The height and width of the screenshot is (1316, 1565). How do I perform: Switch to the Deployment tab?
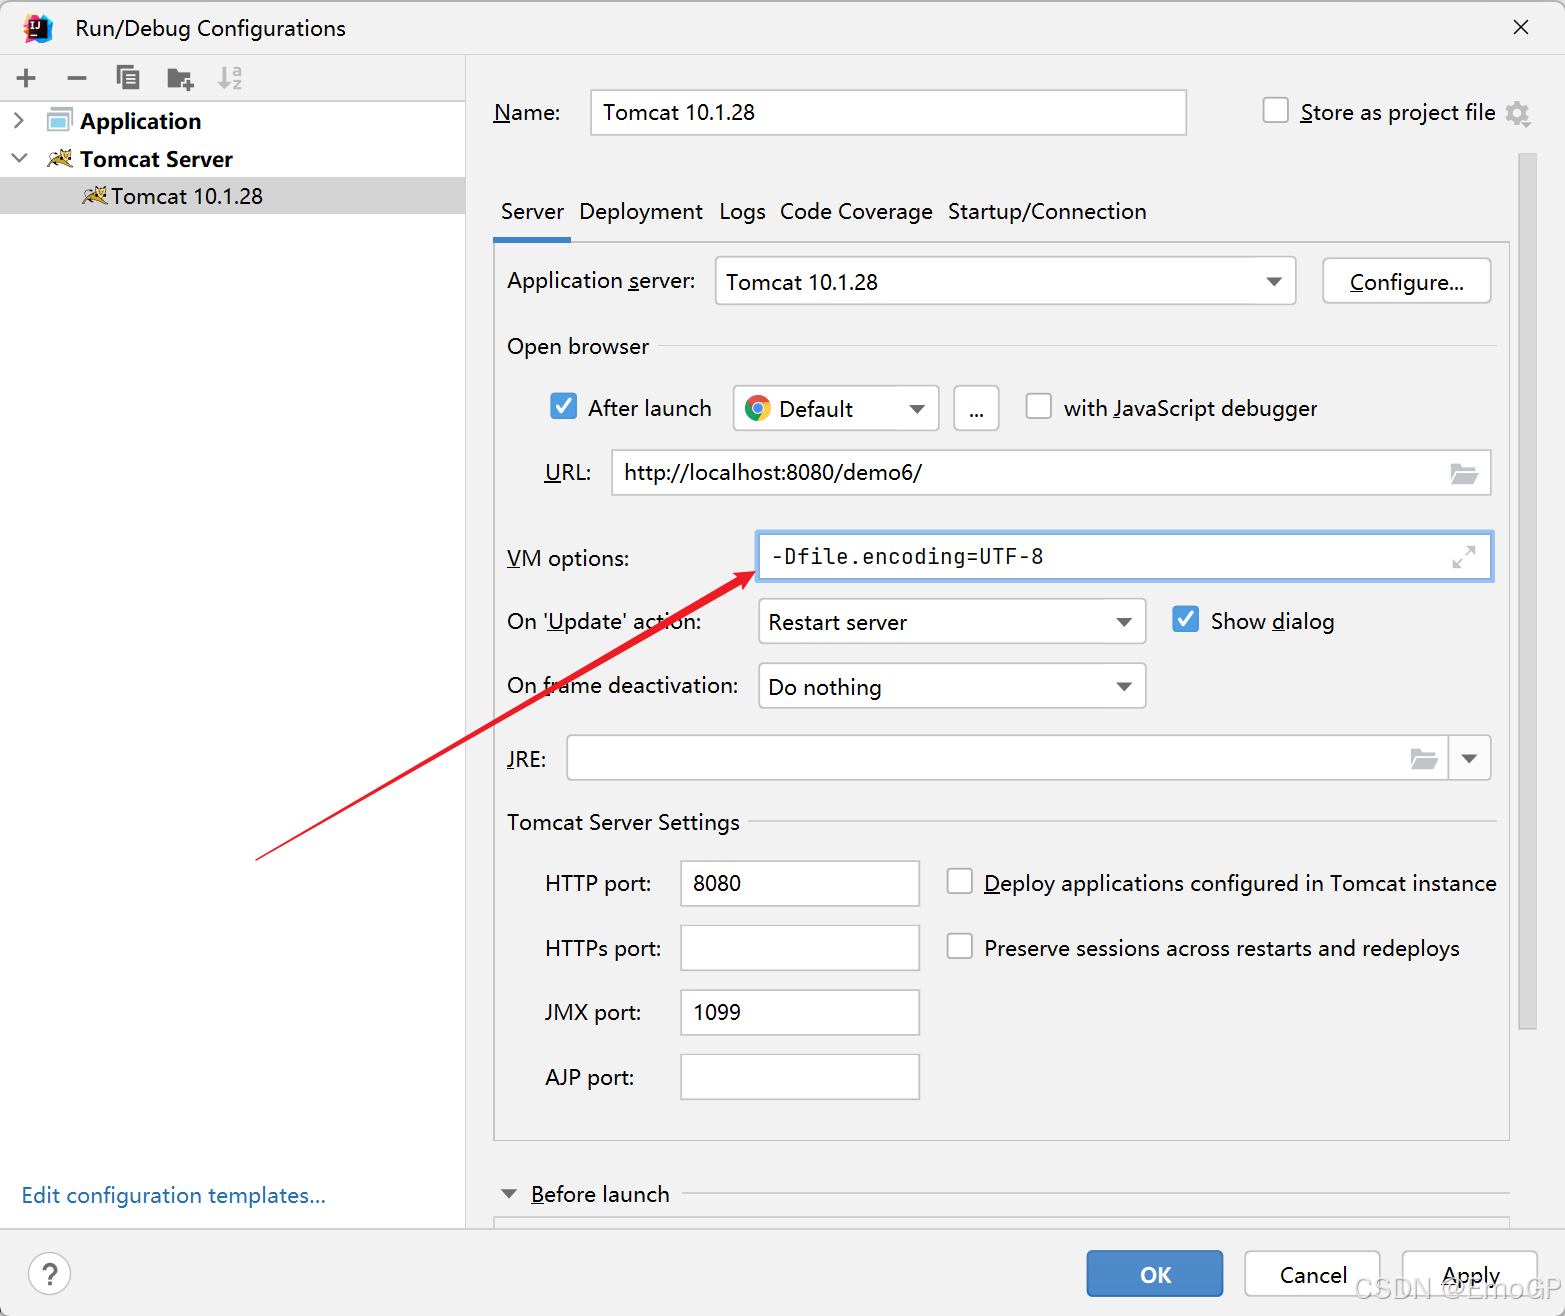641,212
